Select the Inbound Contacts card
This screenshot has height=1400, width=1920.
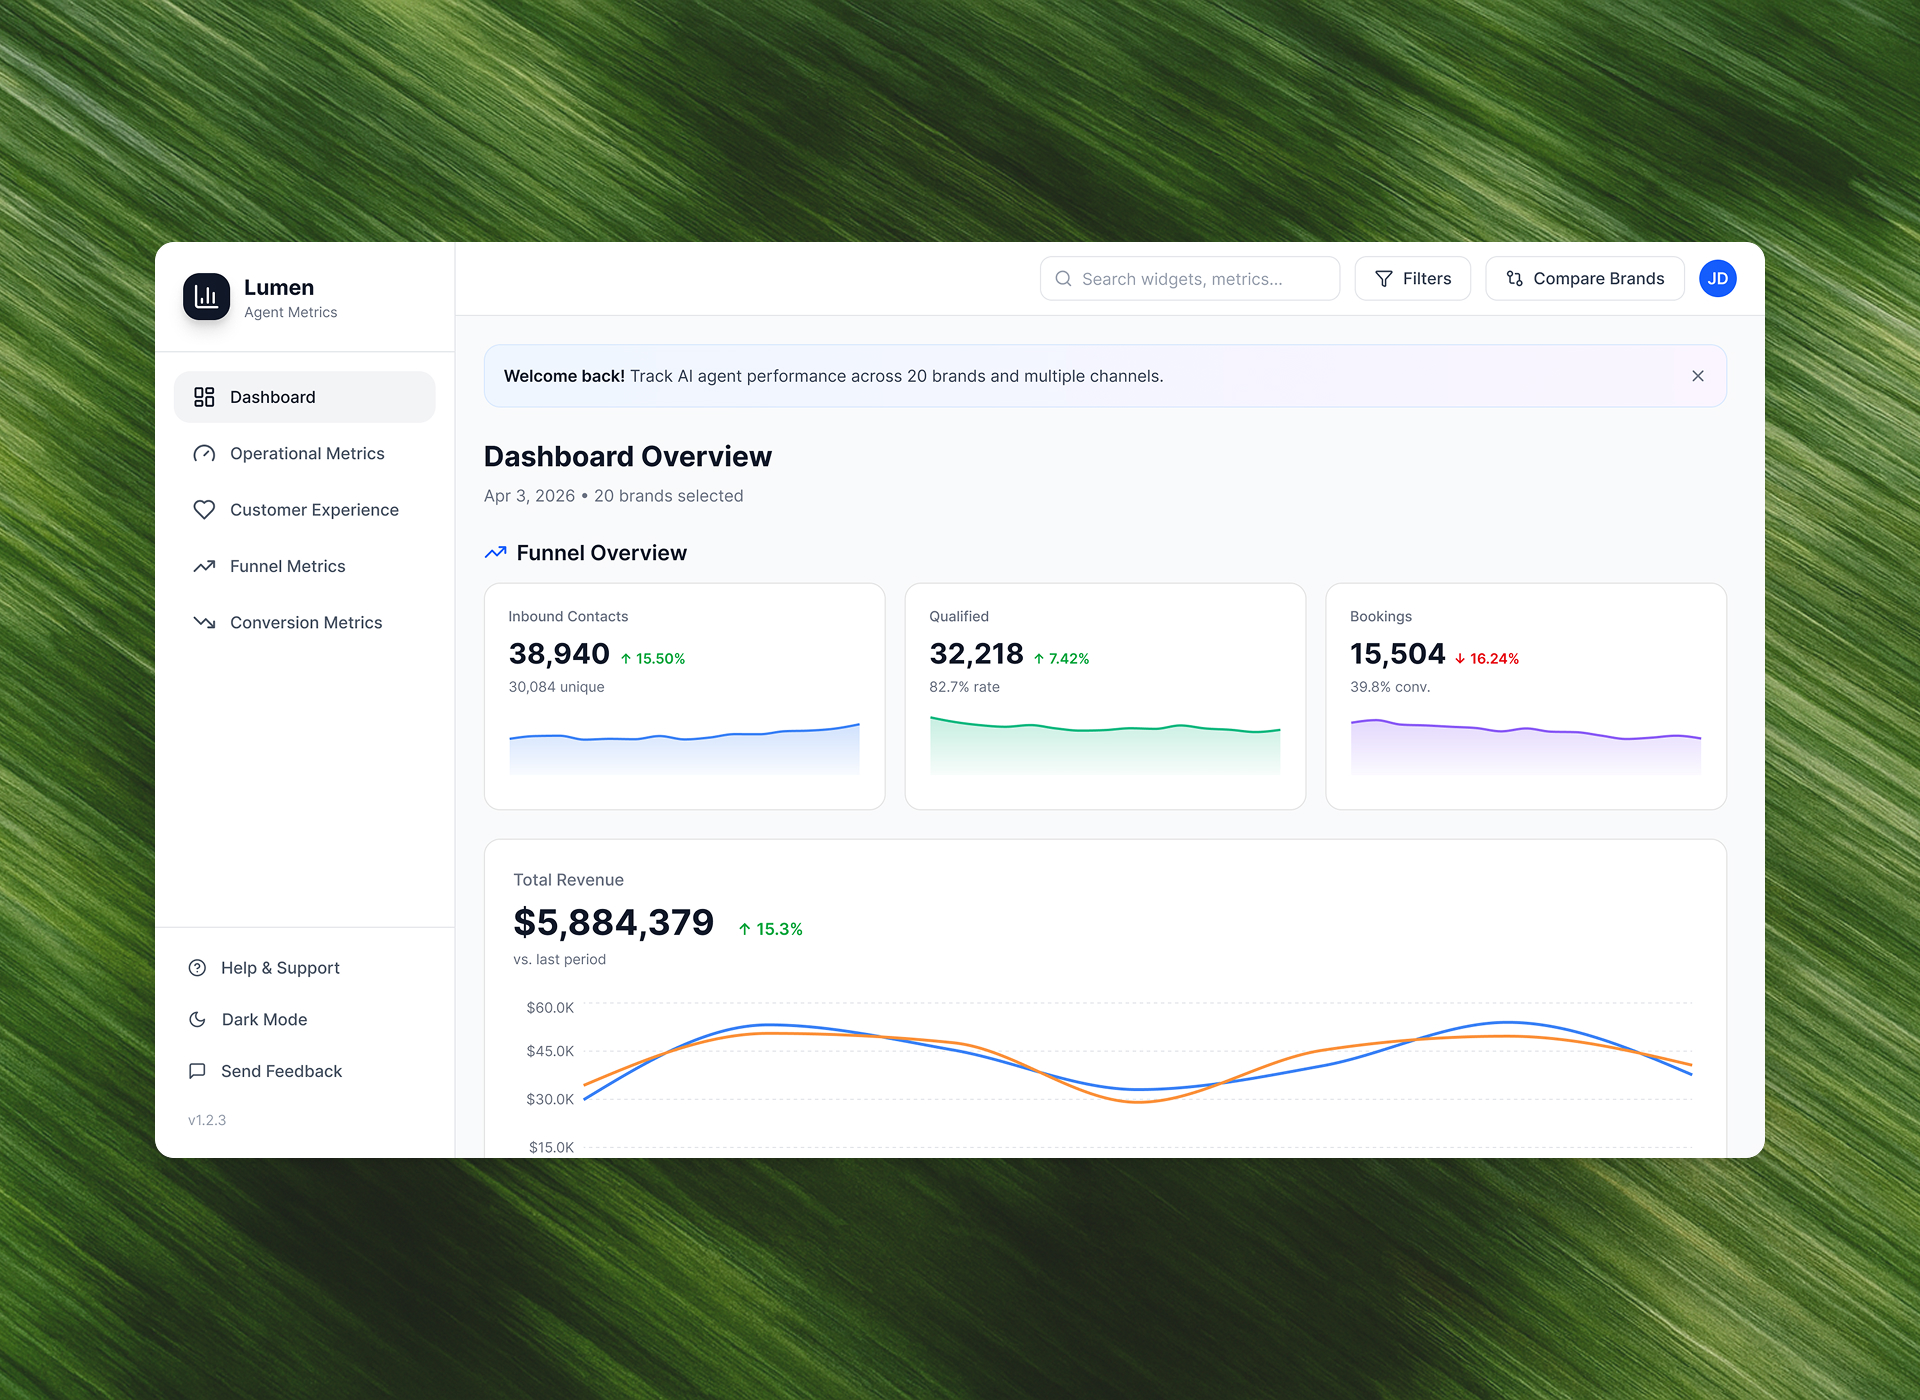[684, 695]
